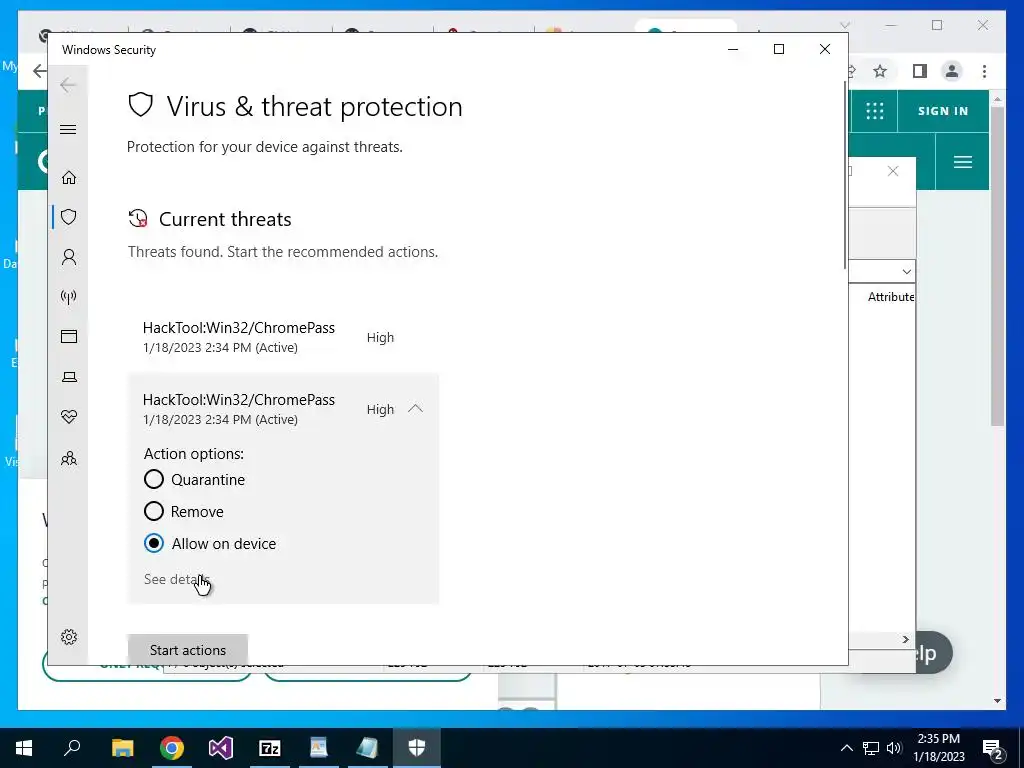Click the Windows Security window scrollbar

tap(845, 173)
